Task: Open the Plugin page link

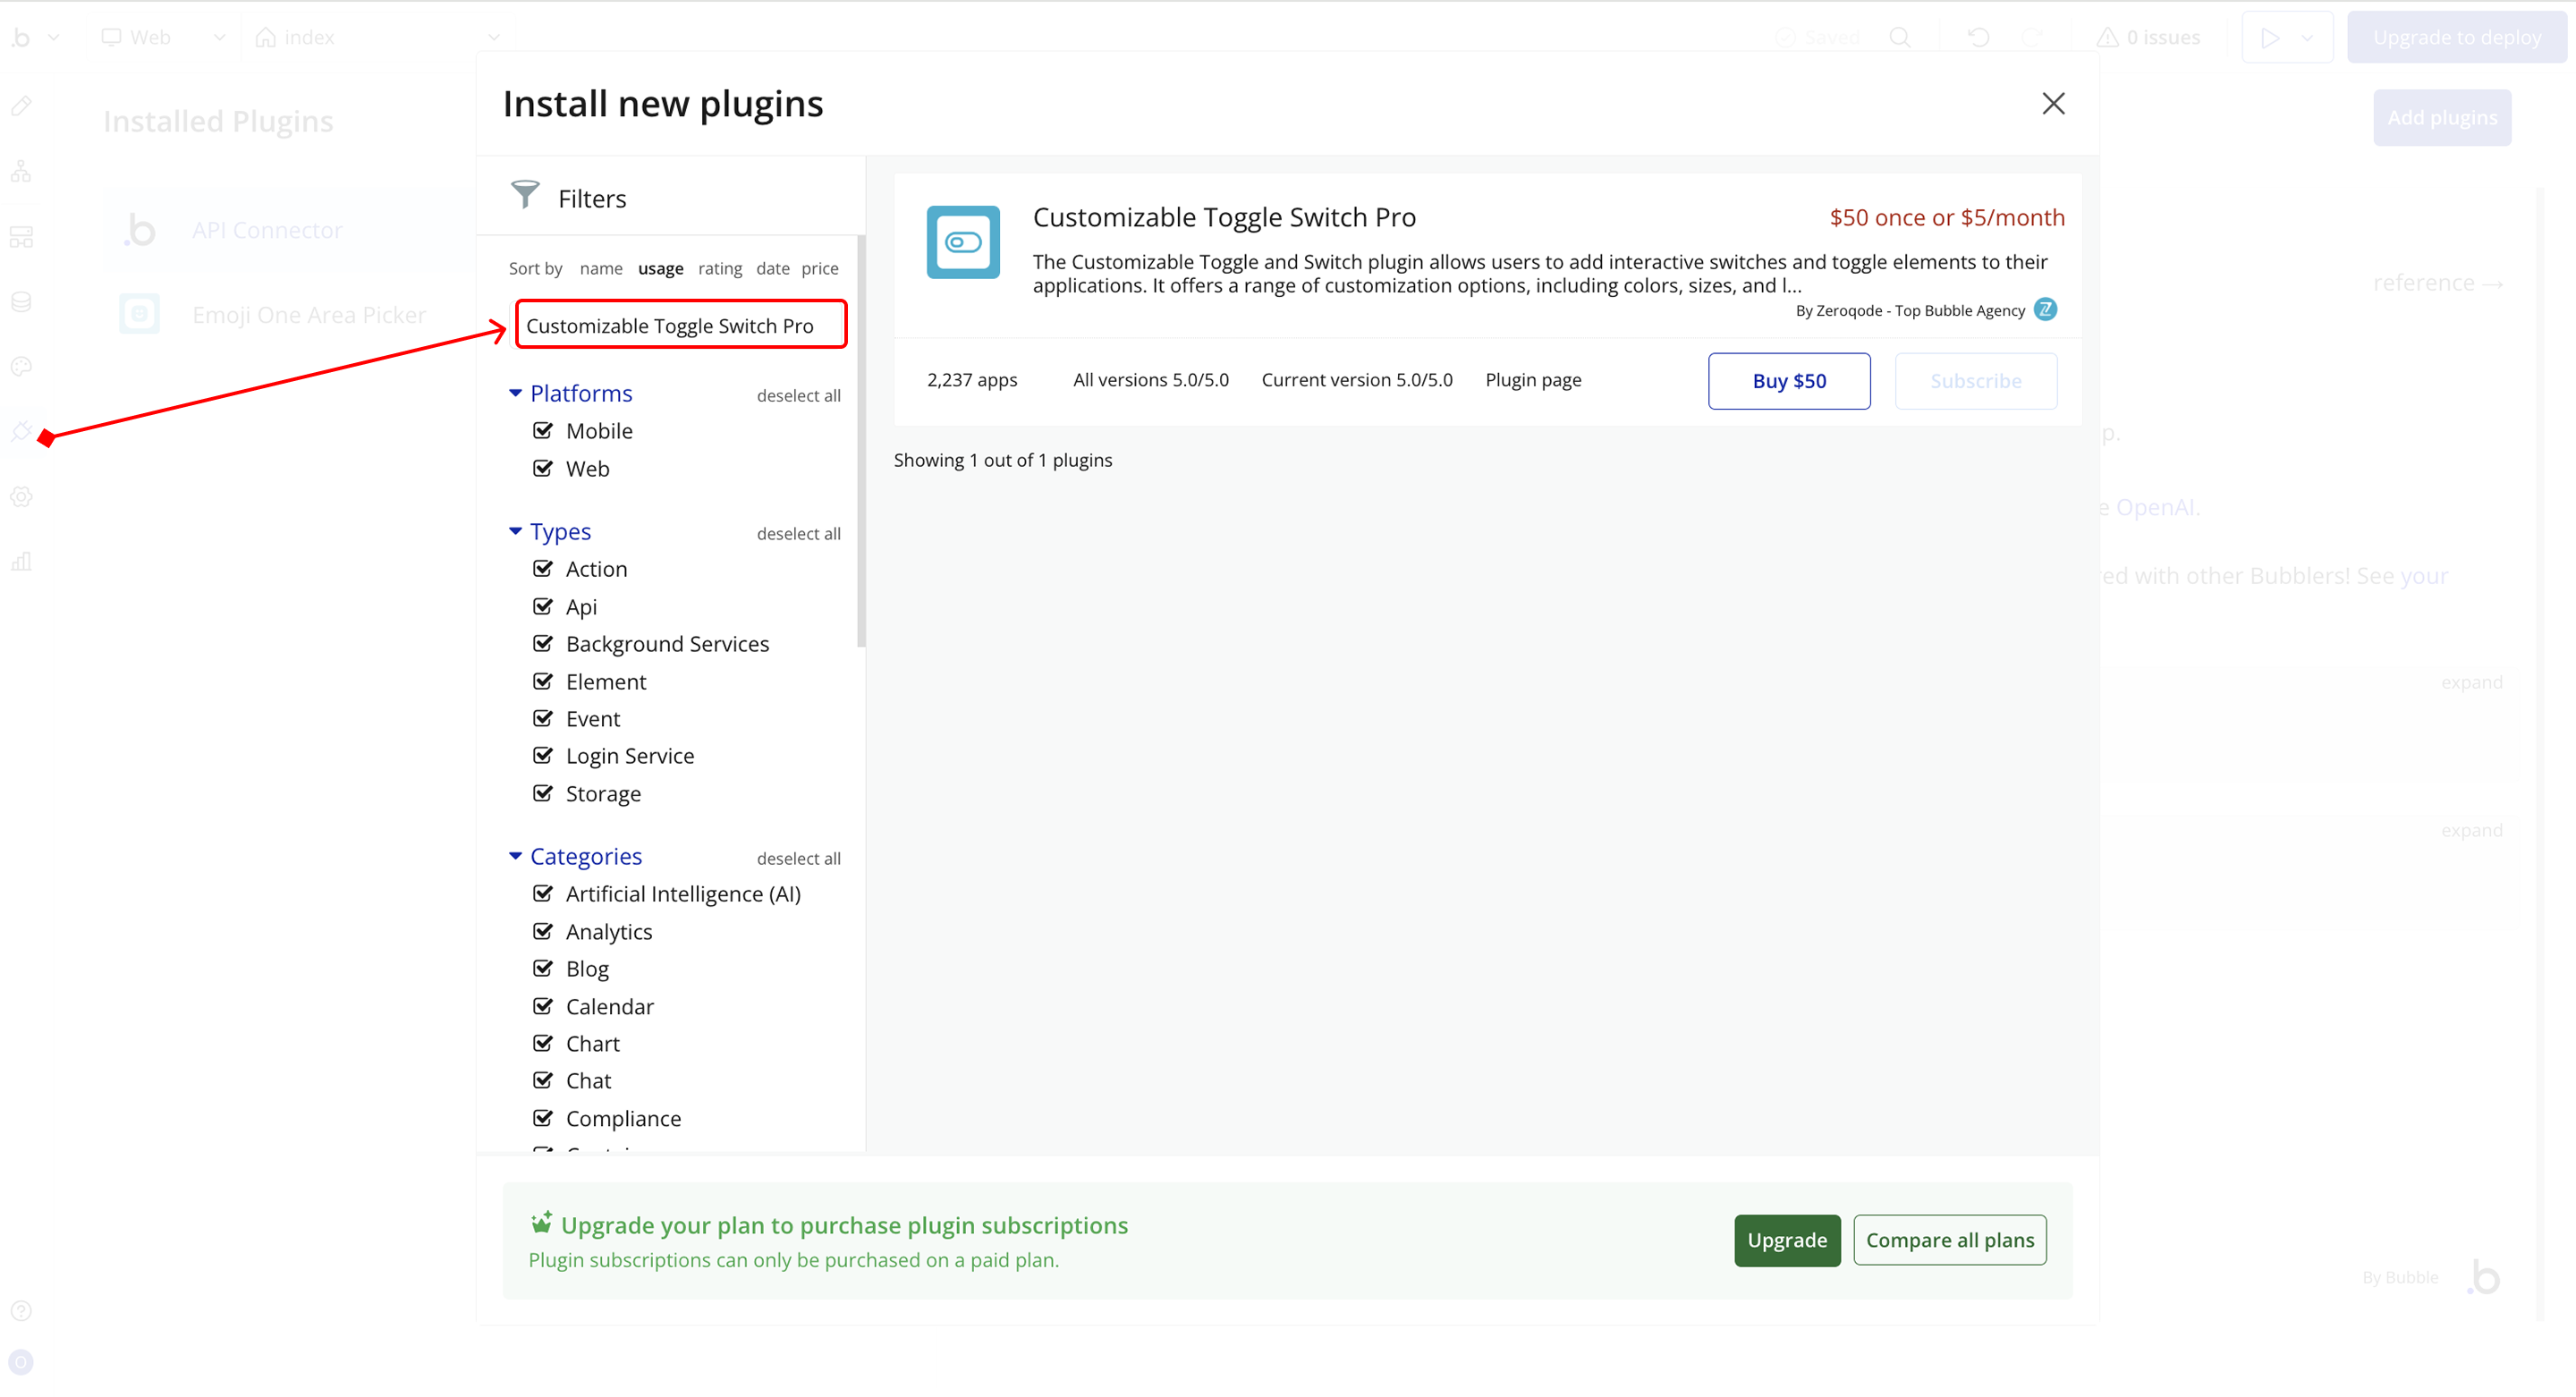Action: click(x=1532, y=380)
